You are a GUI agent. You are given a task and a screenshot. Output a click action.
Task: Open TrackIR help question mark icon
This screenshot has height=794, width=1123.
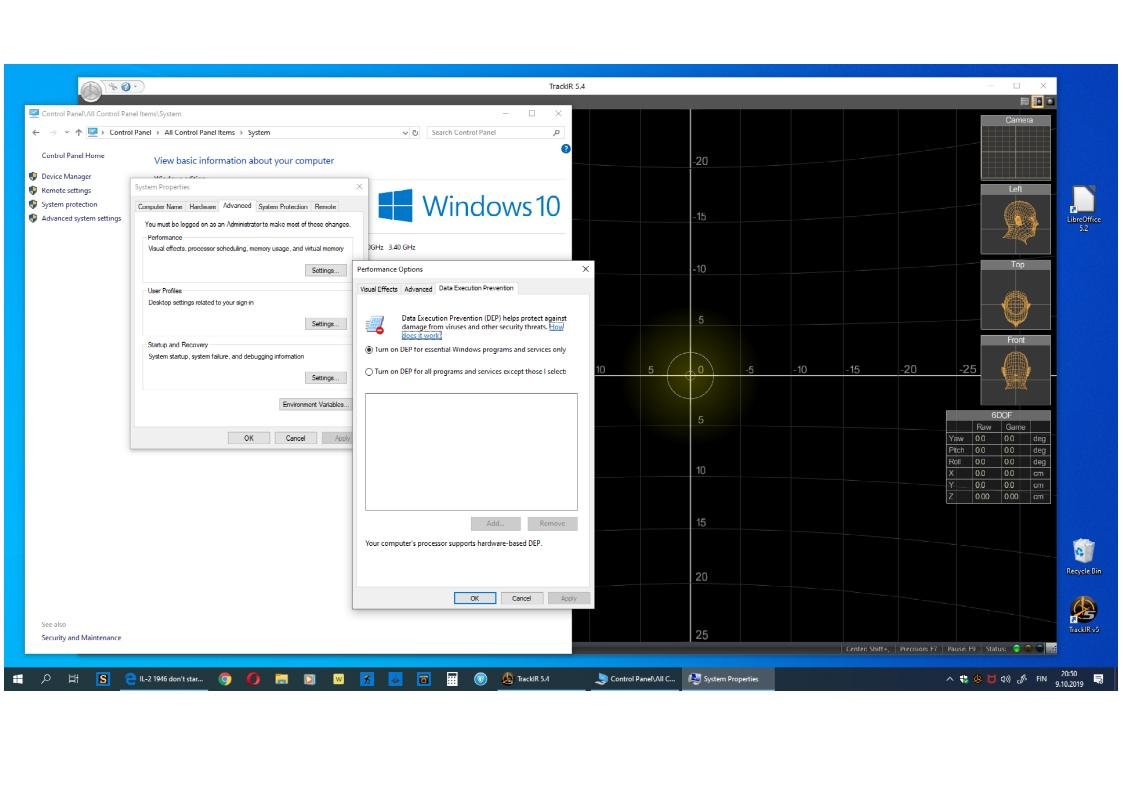(x=126, y=87)
